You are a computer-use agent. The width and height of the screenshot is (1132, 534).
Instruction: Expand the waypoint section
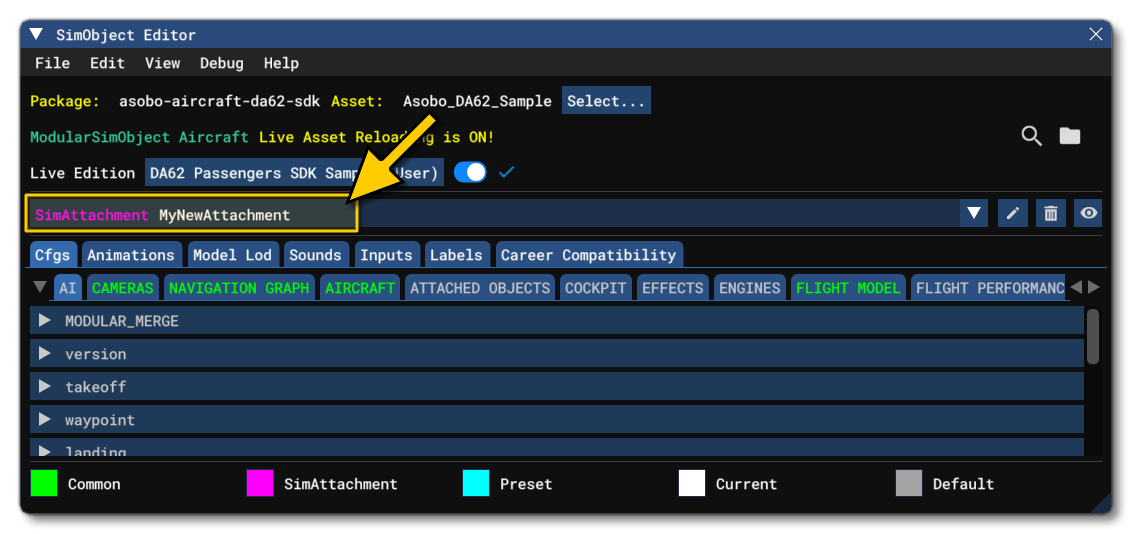44,420
